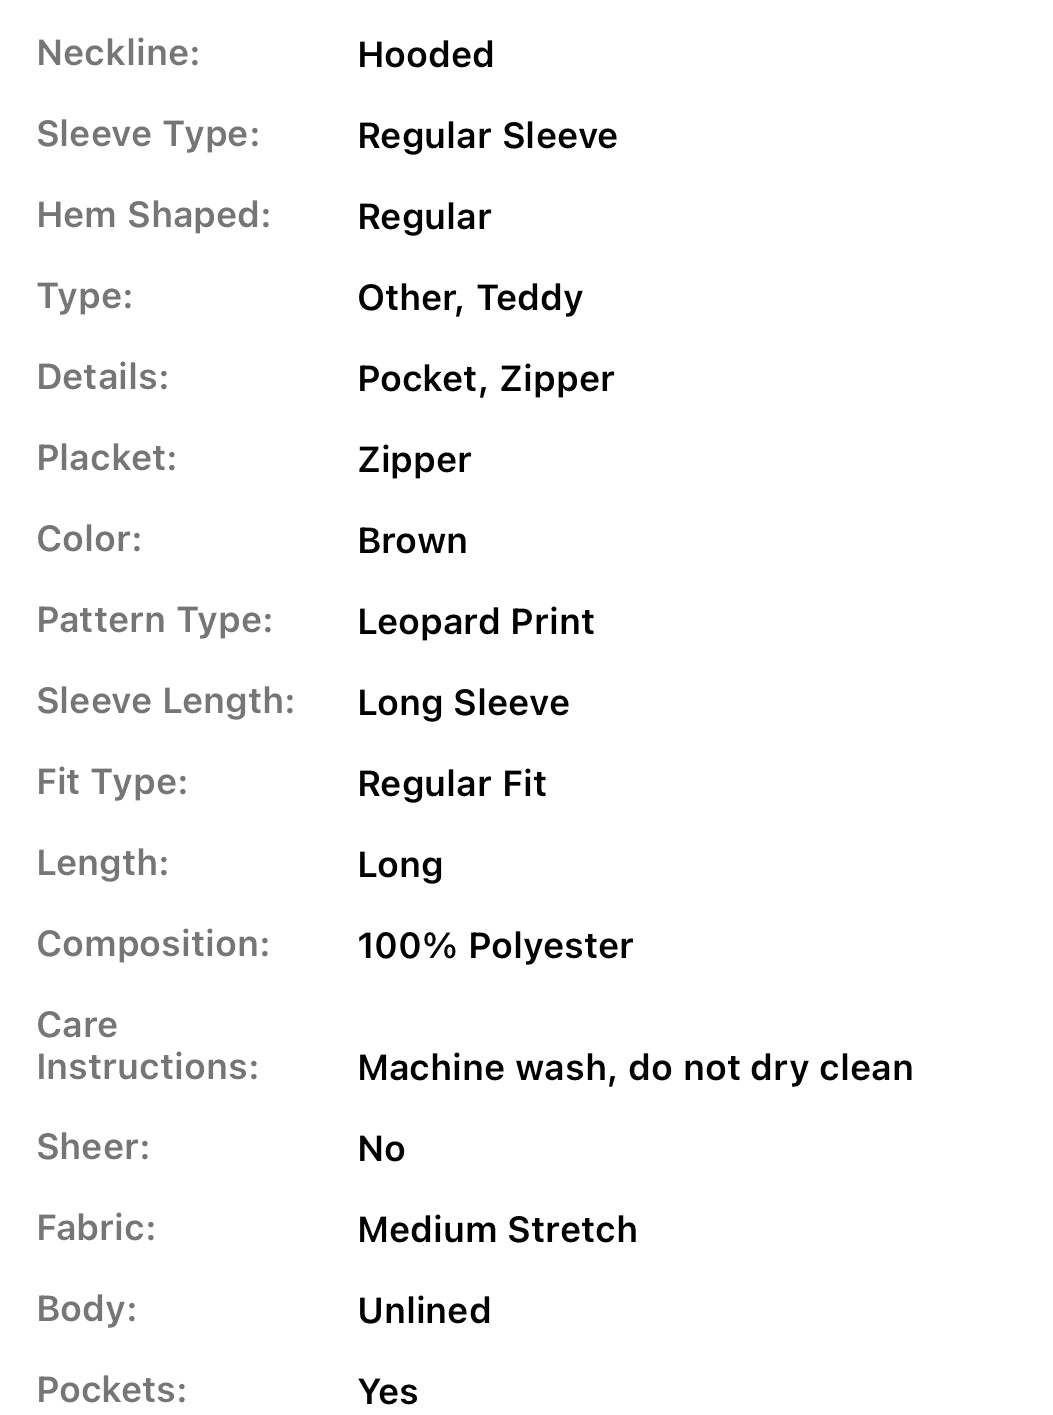1053x1415 pixels.
Task: Select the 'Other, Teddy' type value
Action: click(470, 298)
